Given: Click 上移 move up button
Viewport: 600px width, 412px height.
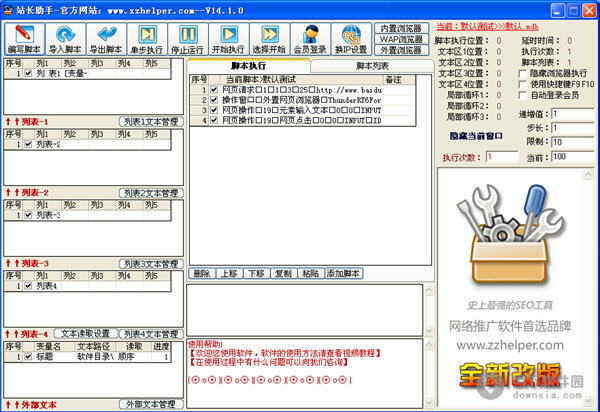Looking at the screenshot, I should coord(229,274).
